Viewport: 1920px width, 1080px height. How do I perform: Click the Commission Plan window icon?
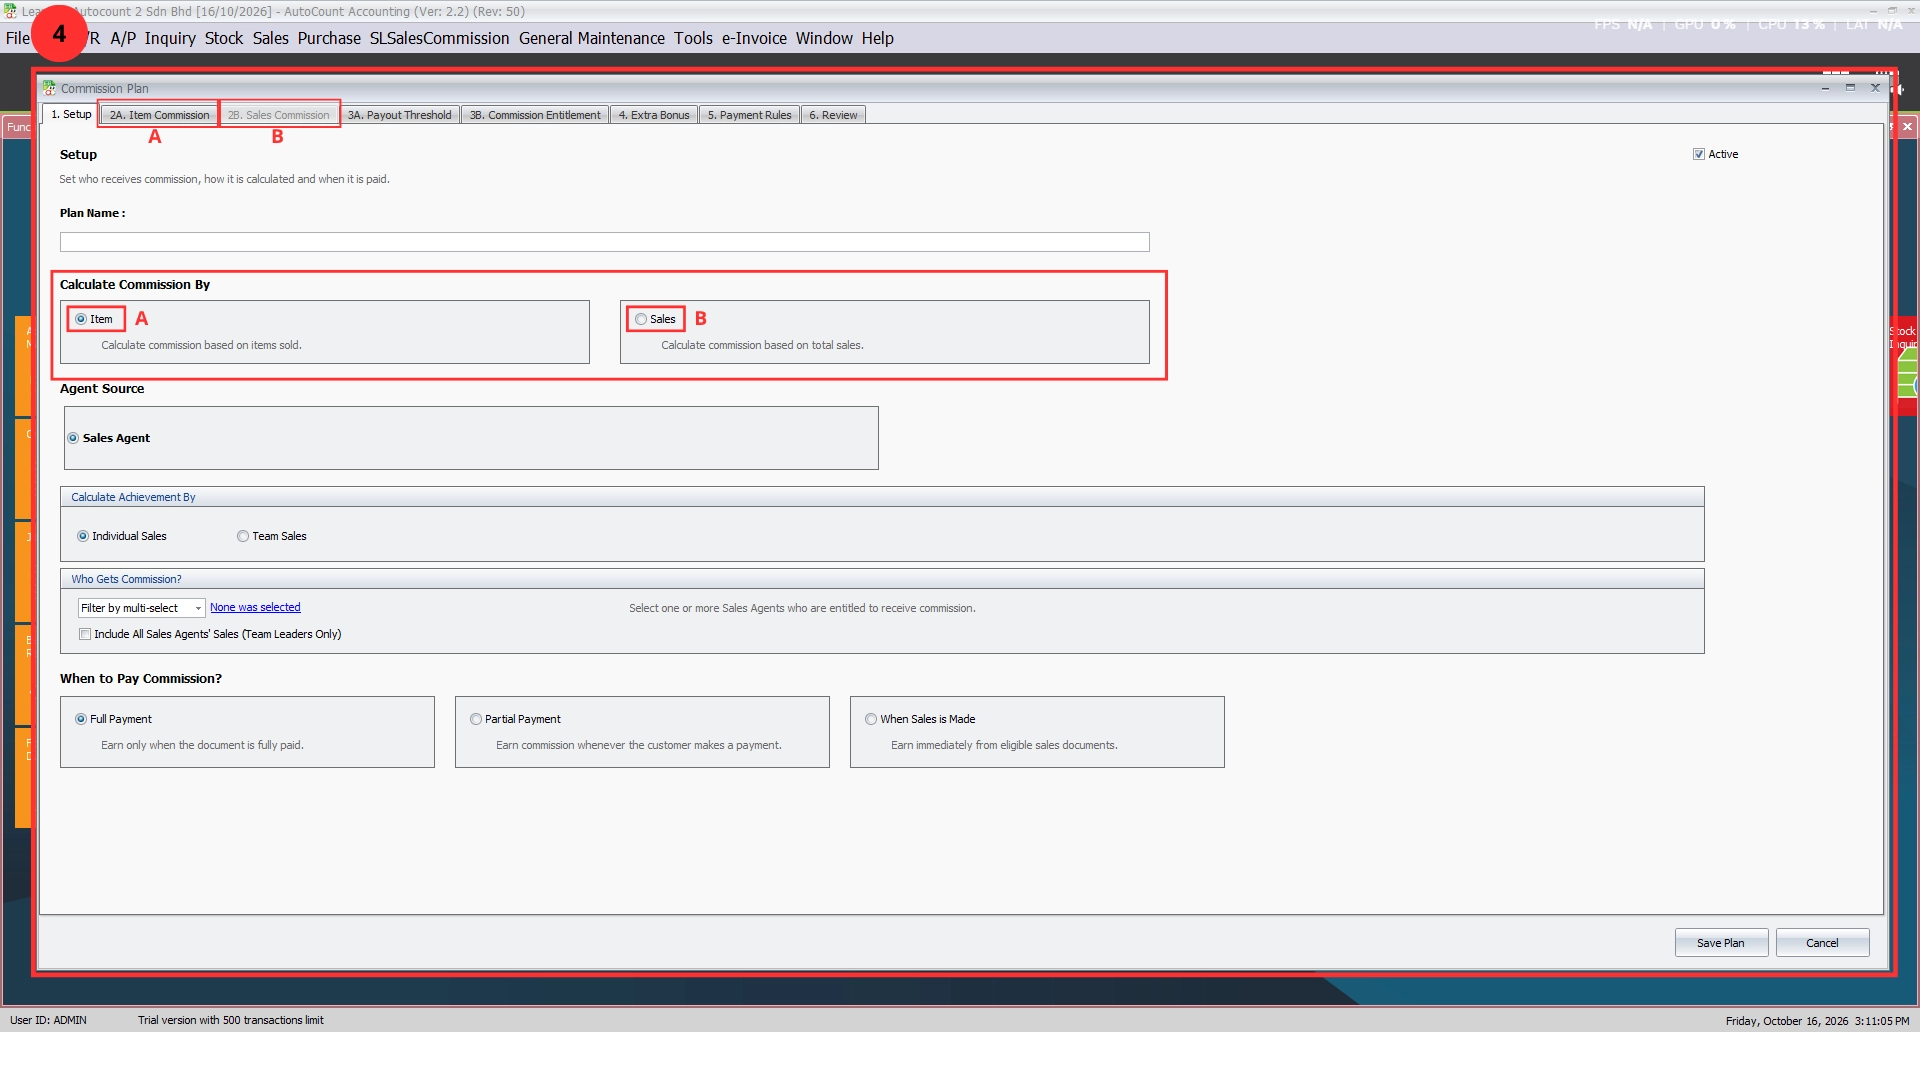[x=49, y=88]
